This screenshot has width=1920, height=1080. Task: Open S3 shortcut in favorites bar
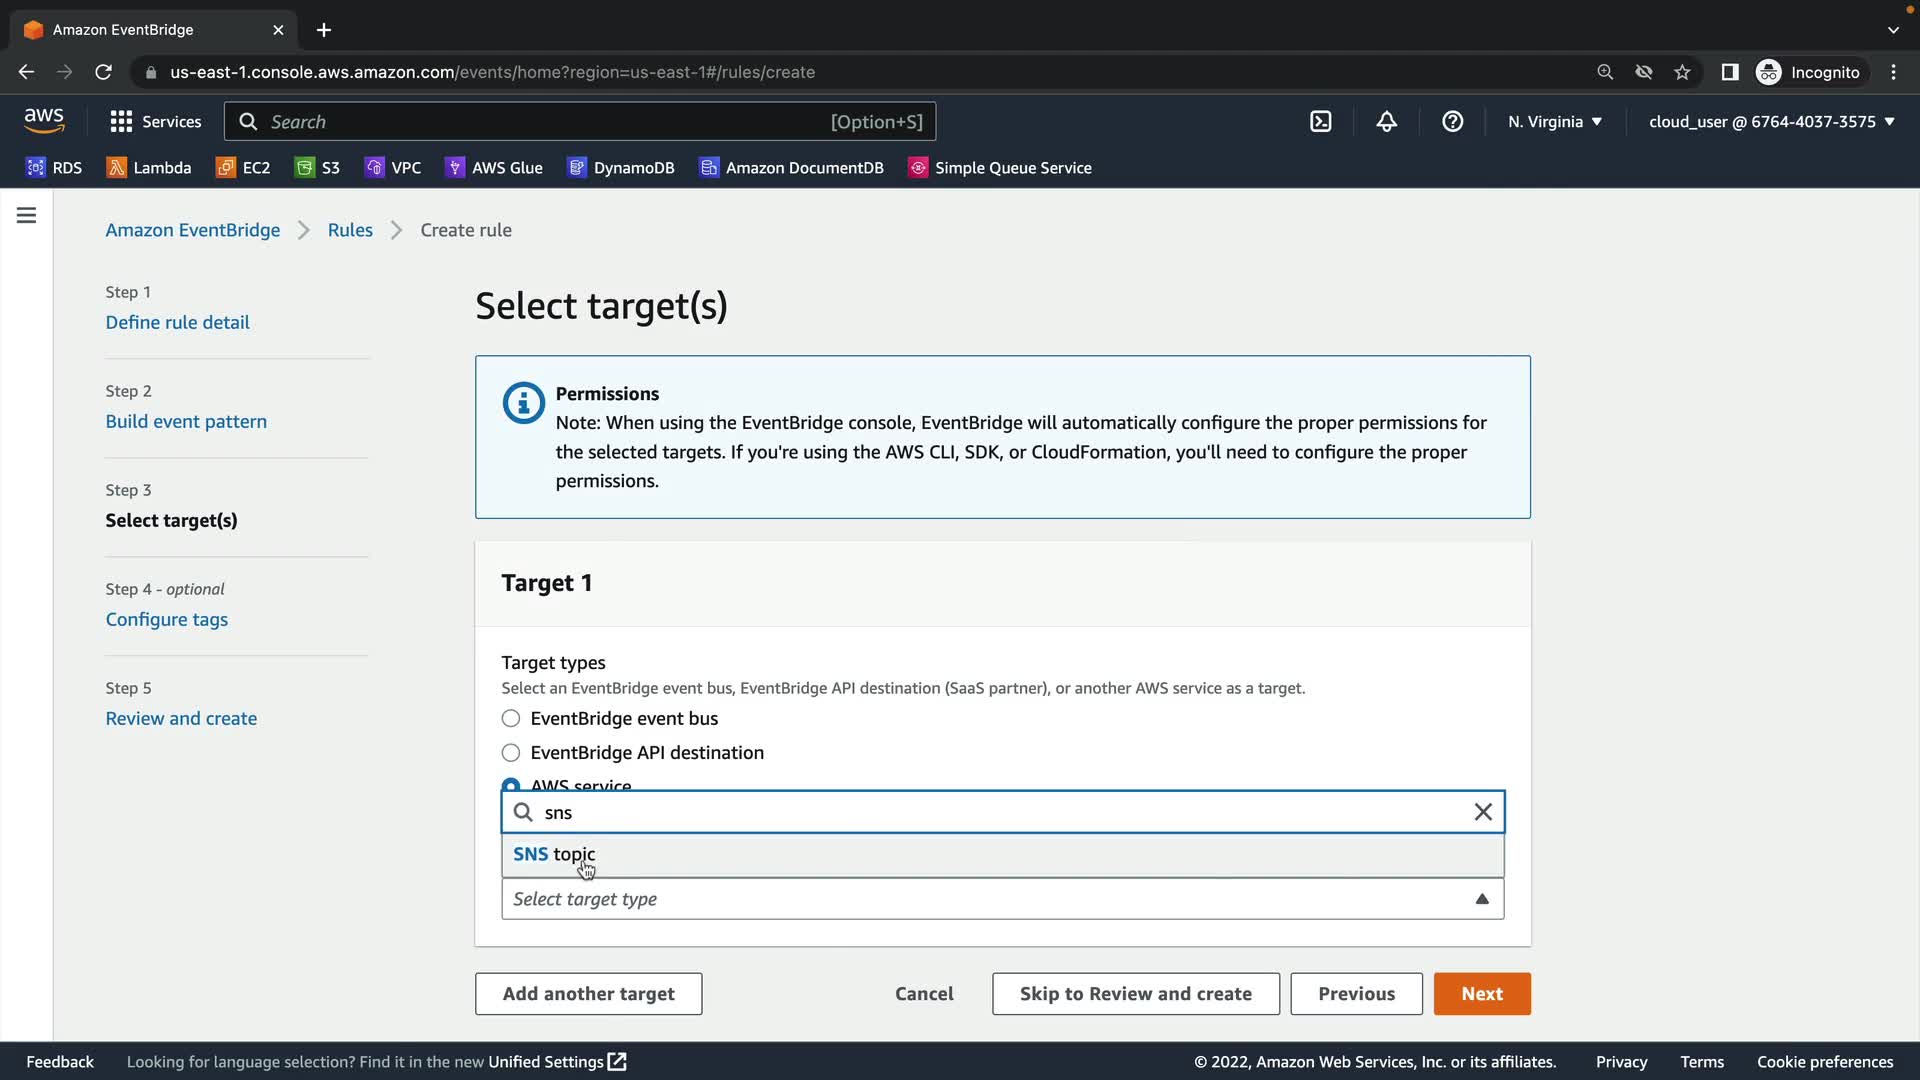pos(318,168)
